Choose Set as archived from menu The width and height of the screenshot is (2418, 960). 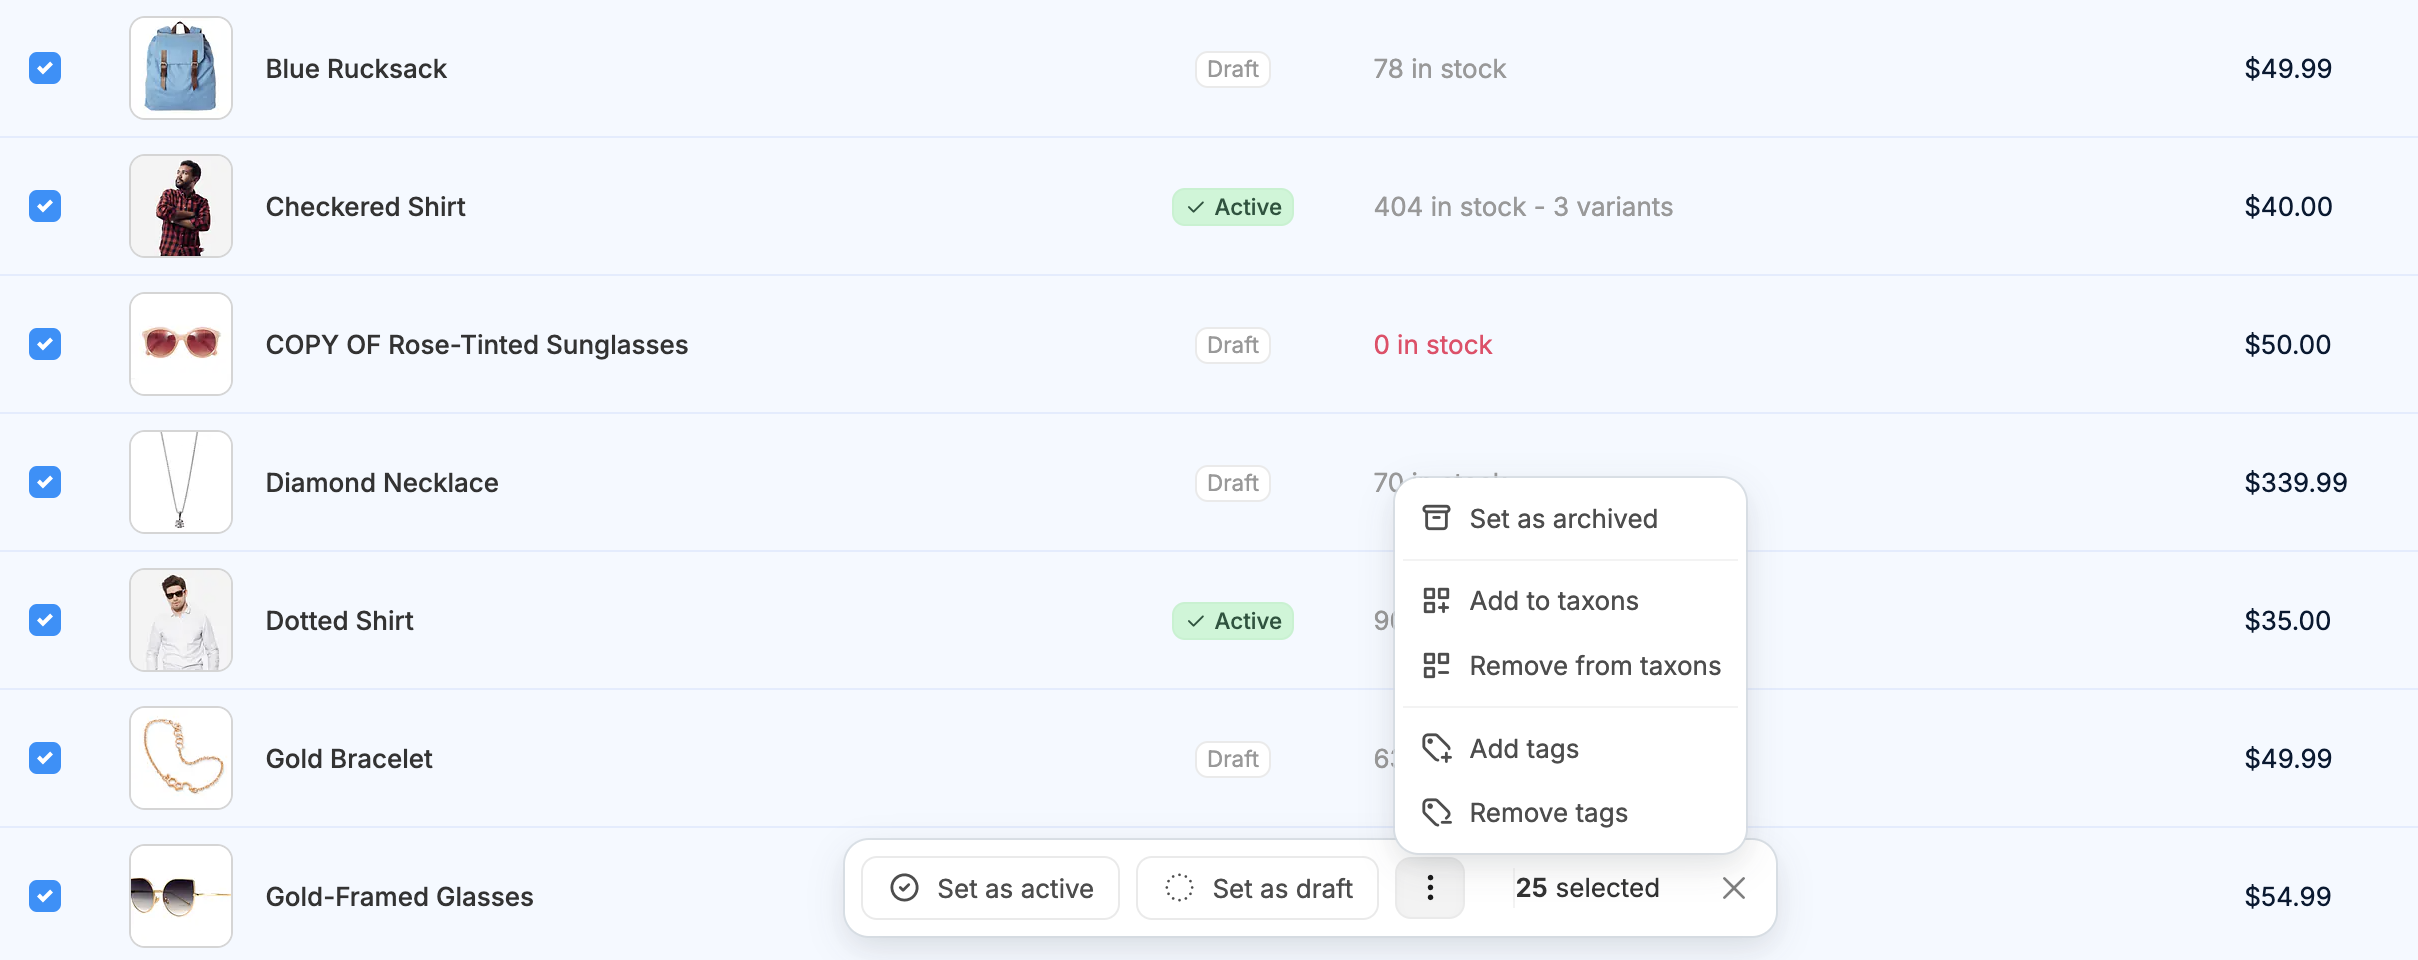tap(1563, 518)
